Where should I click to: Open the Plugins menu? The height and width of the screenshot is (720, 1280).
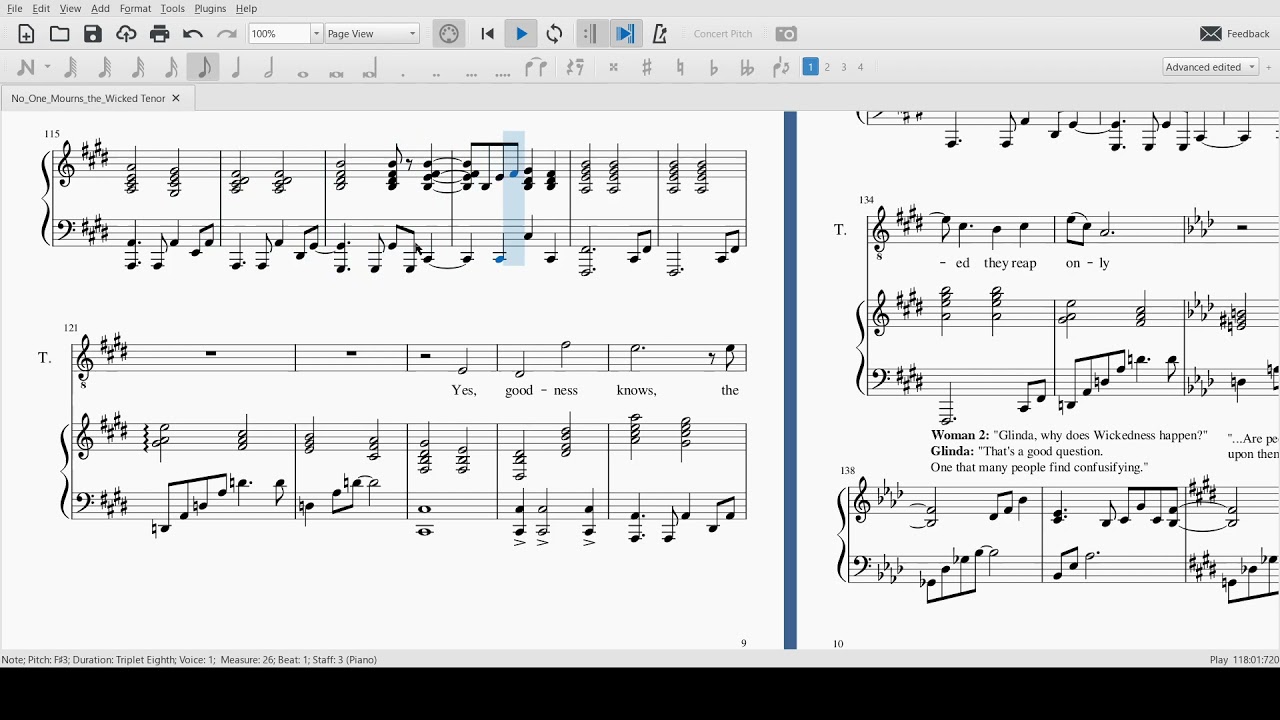pos(210,9)
